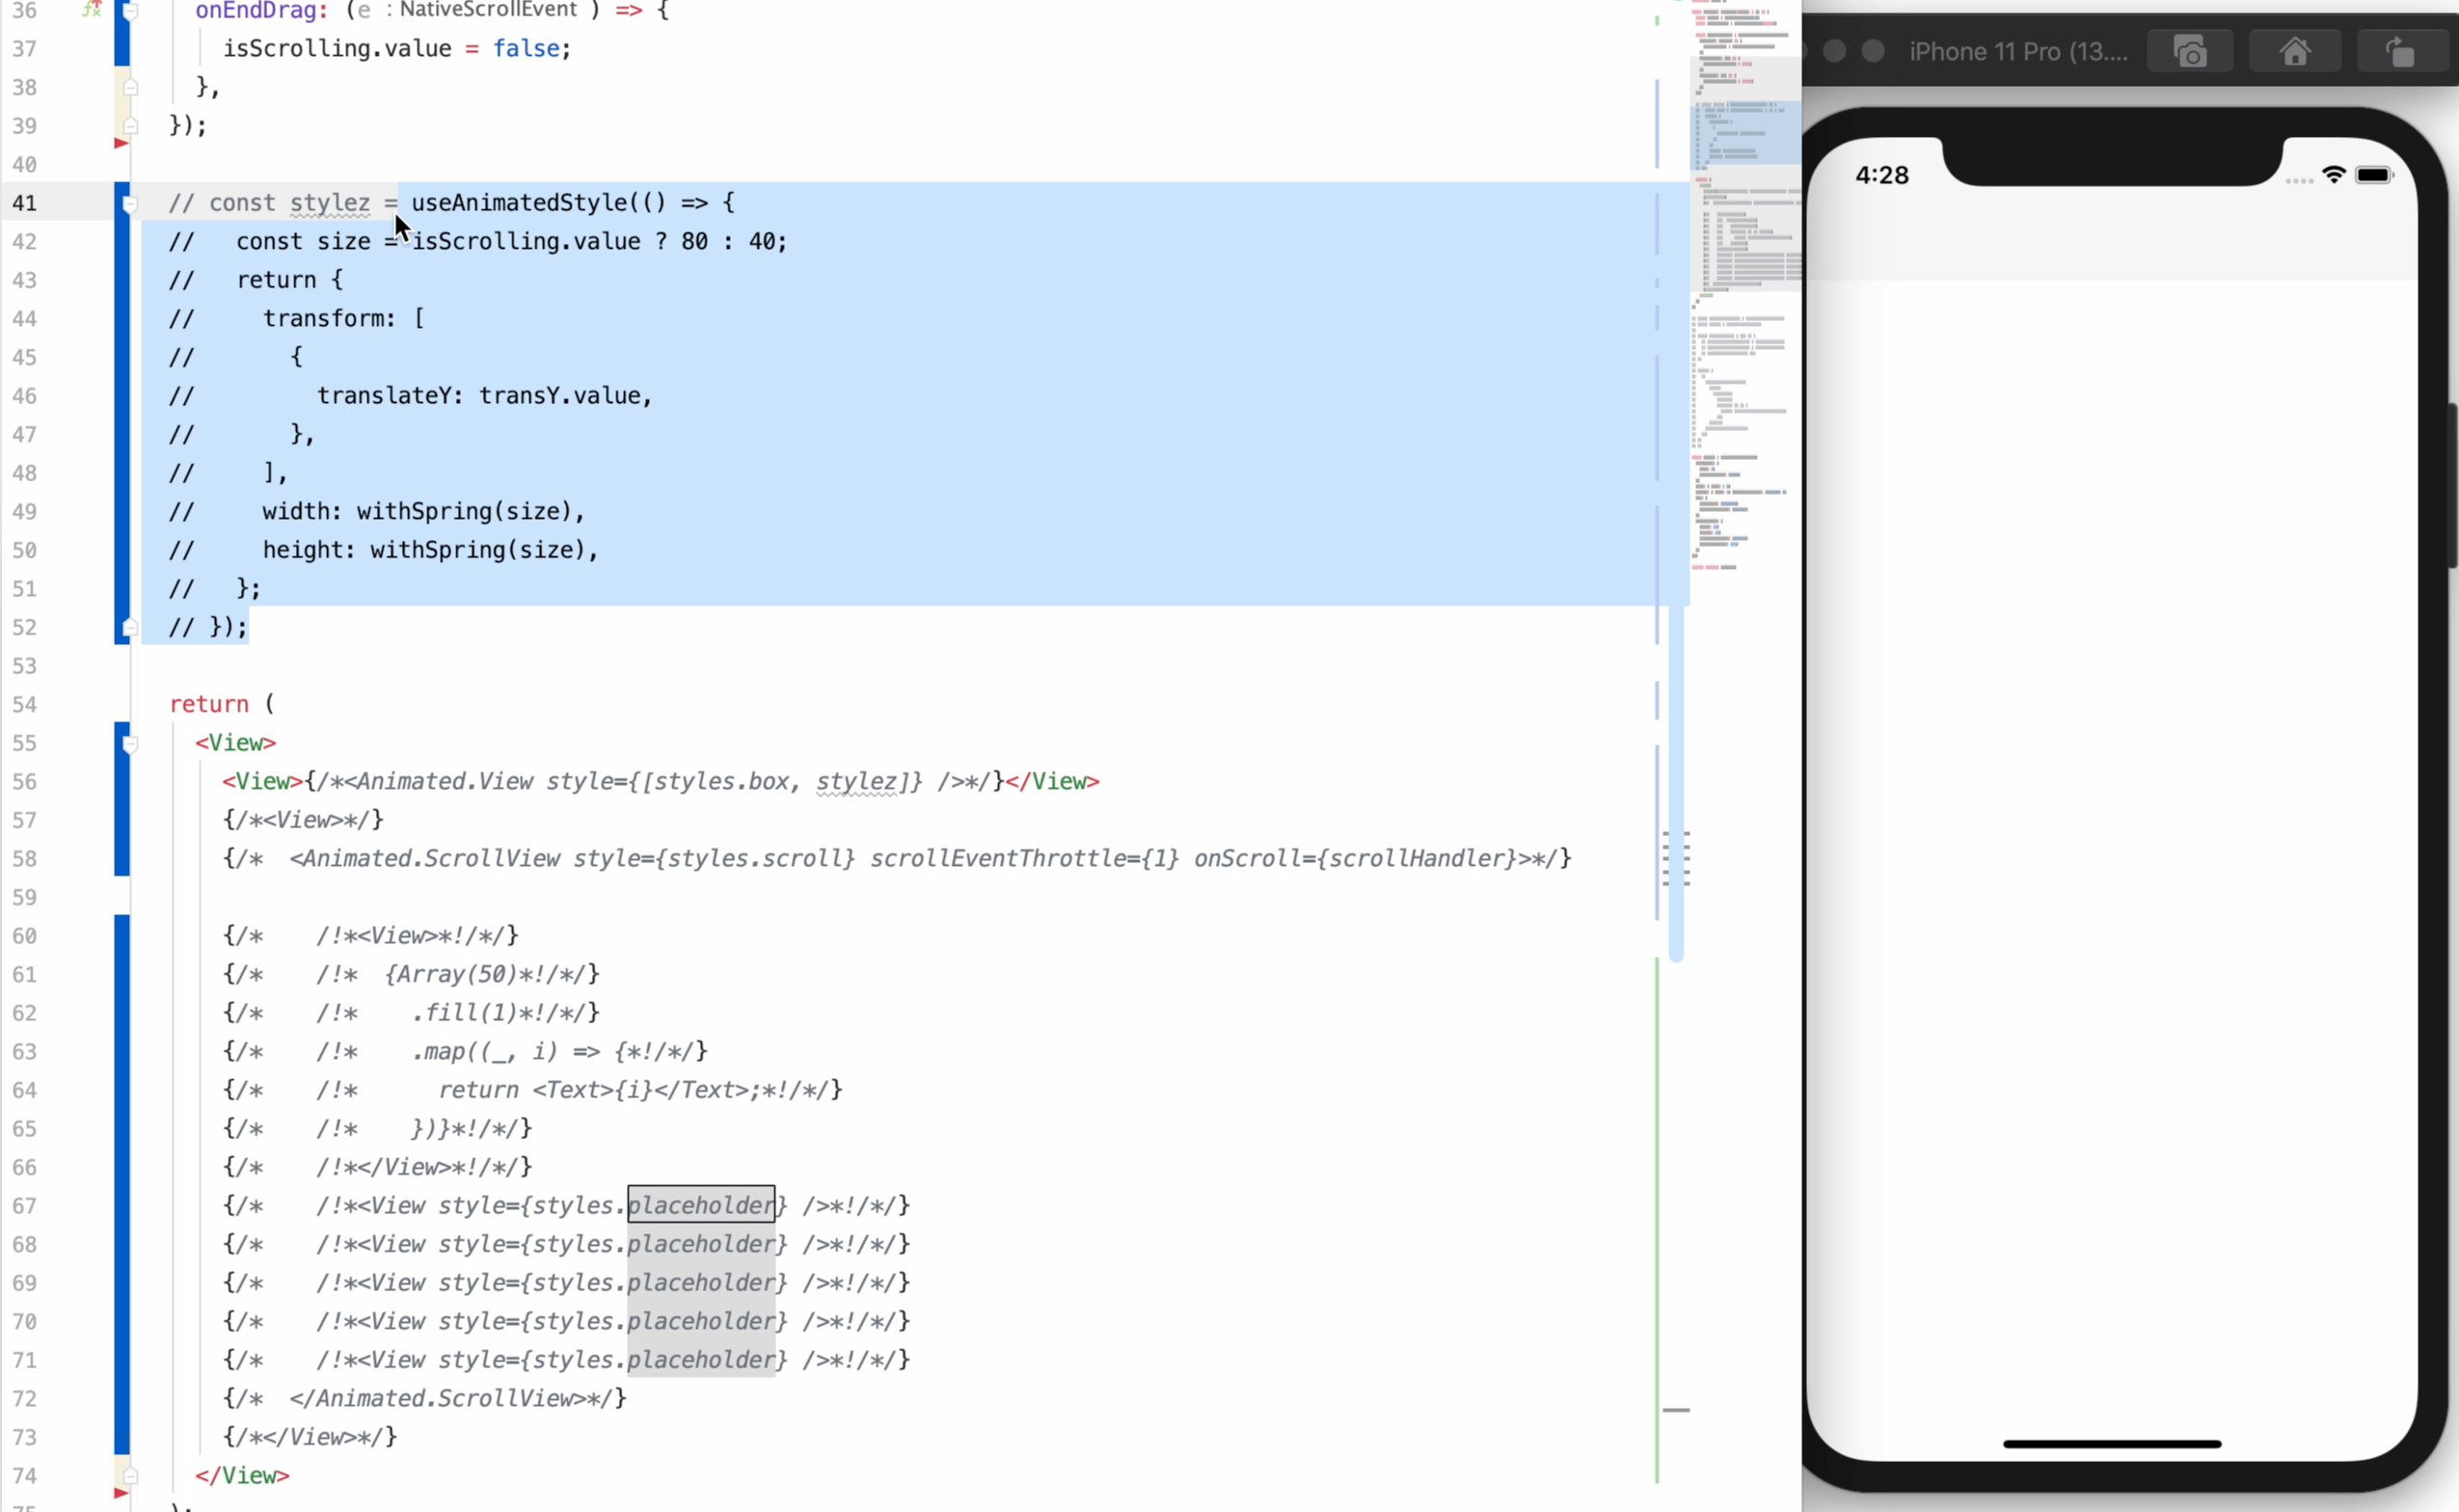Collapse the onEndDrag fold at line 36
The height and width of the screenshot is (1512, 2459).
pos(131,11)
